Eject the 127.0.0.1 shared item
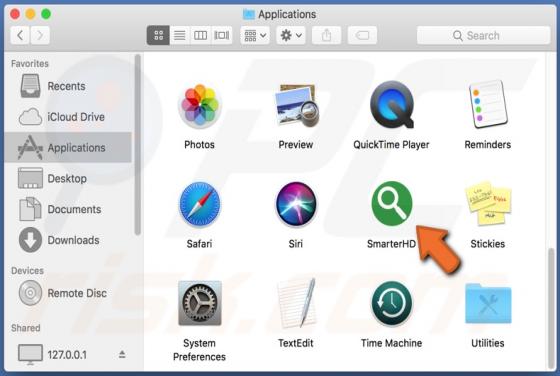The height and width of the screenshot is (376, 560). pyautogui.click(x=122, y=355)
